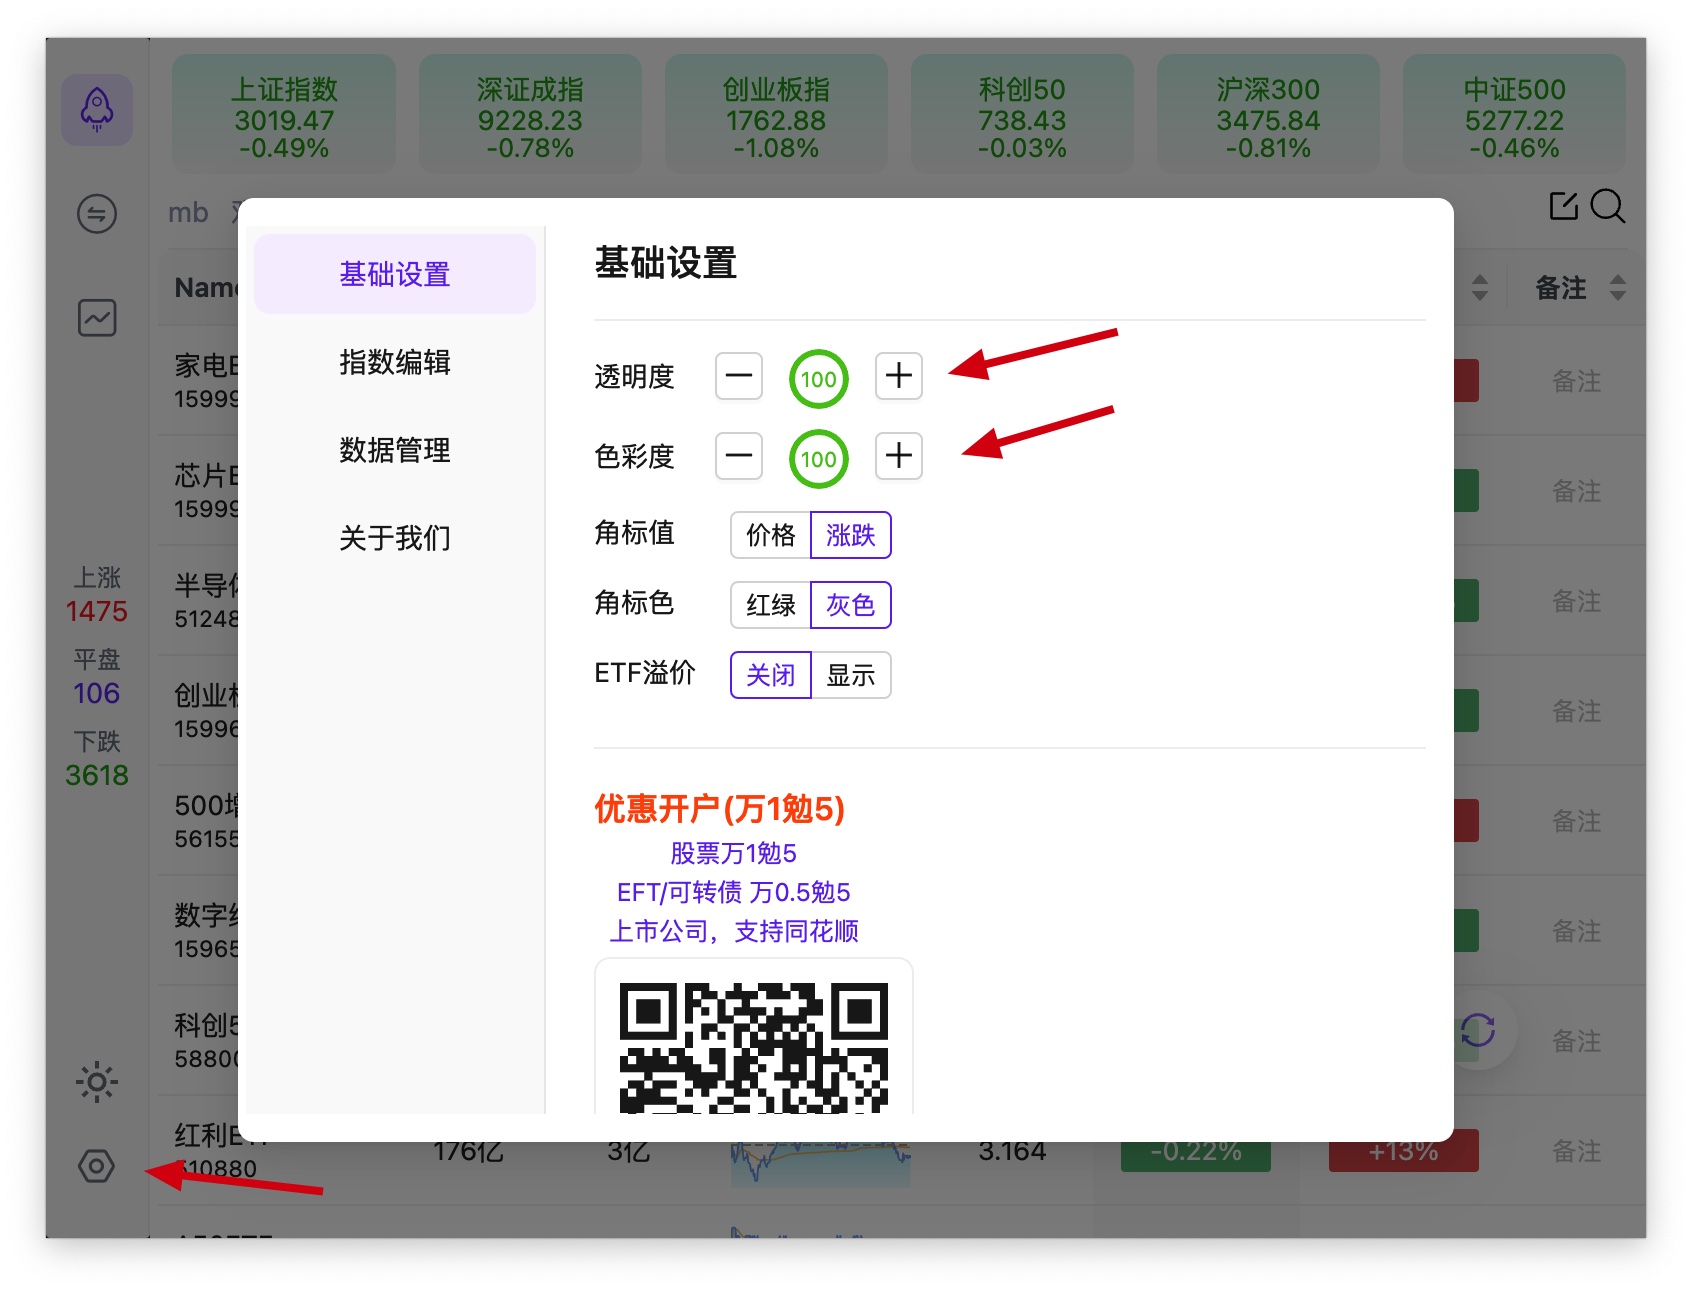Toggle the sun brightness theme icon
This screenshot has width=1692, height=1292.
click(x=97, y=1082)
